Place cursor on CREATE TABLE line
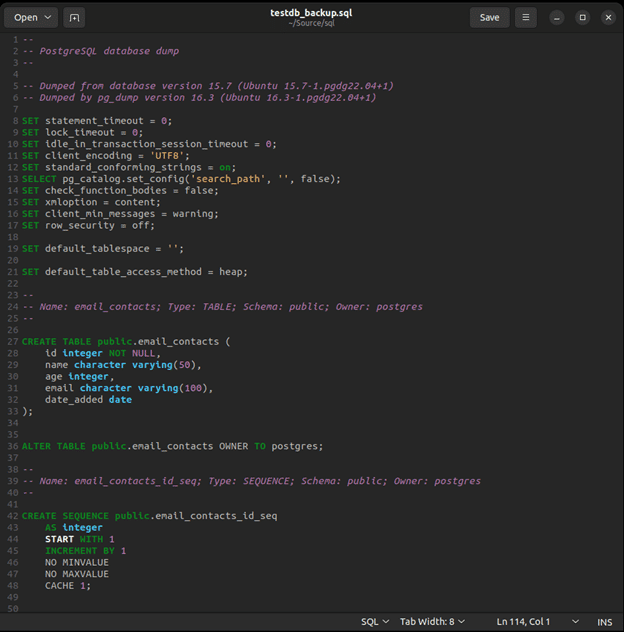Screen dimensions: 624x632 point(125,342)
